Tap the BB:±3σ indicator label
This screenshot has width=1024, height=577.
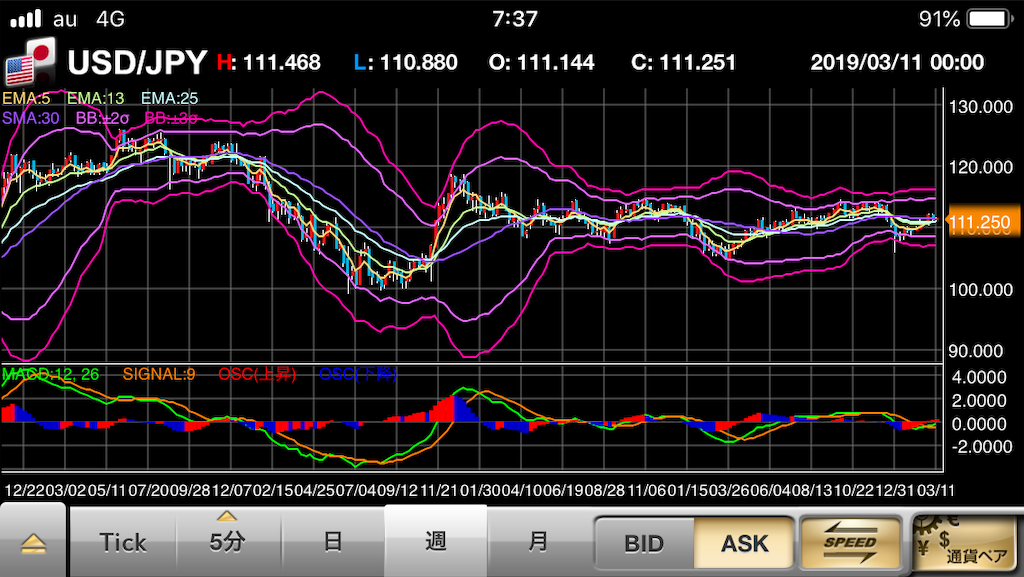pyautogui.click(x=171, y=118)
